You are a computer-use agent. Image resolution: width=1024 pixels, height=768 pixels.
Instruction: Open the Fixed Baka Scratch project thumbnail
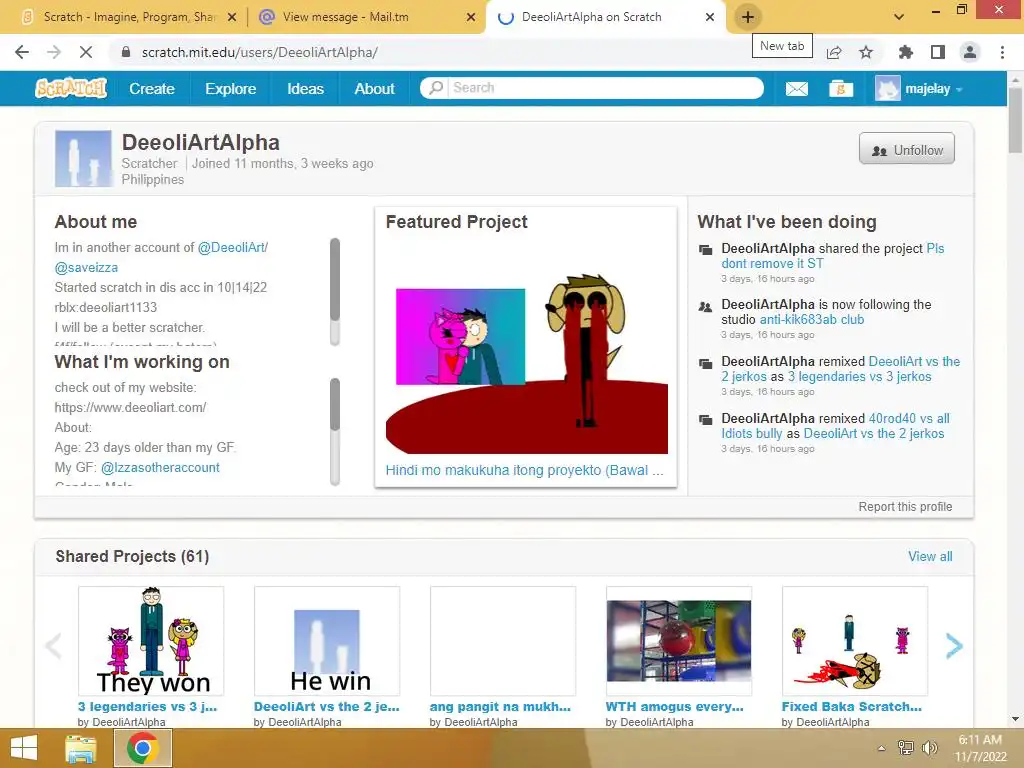[x=855, y=641]
